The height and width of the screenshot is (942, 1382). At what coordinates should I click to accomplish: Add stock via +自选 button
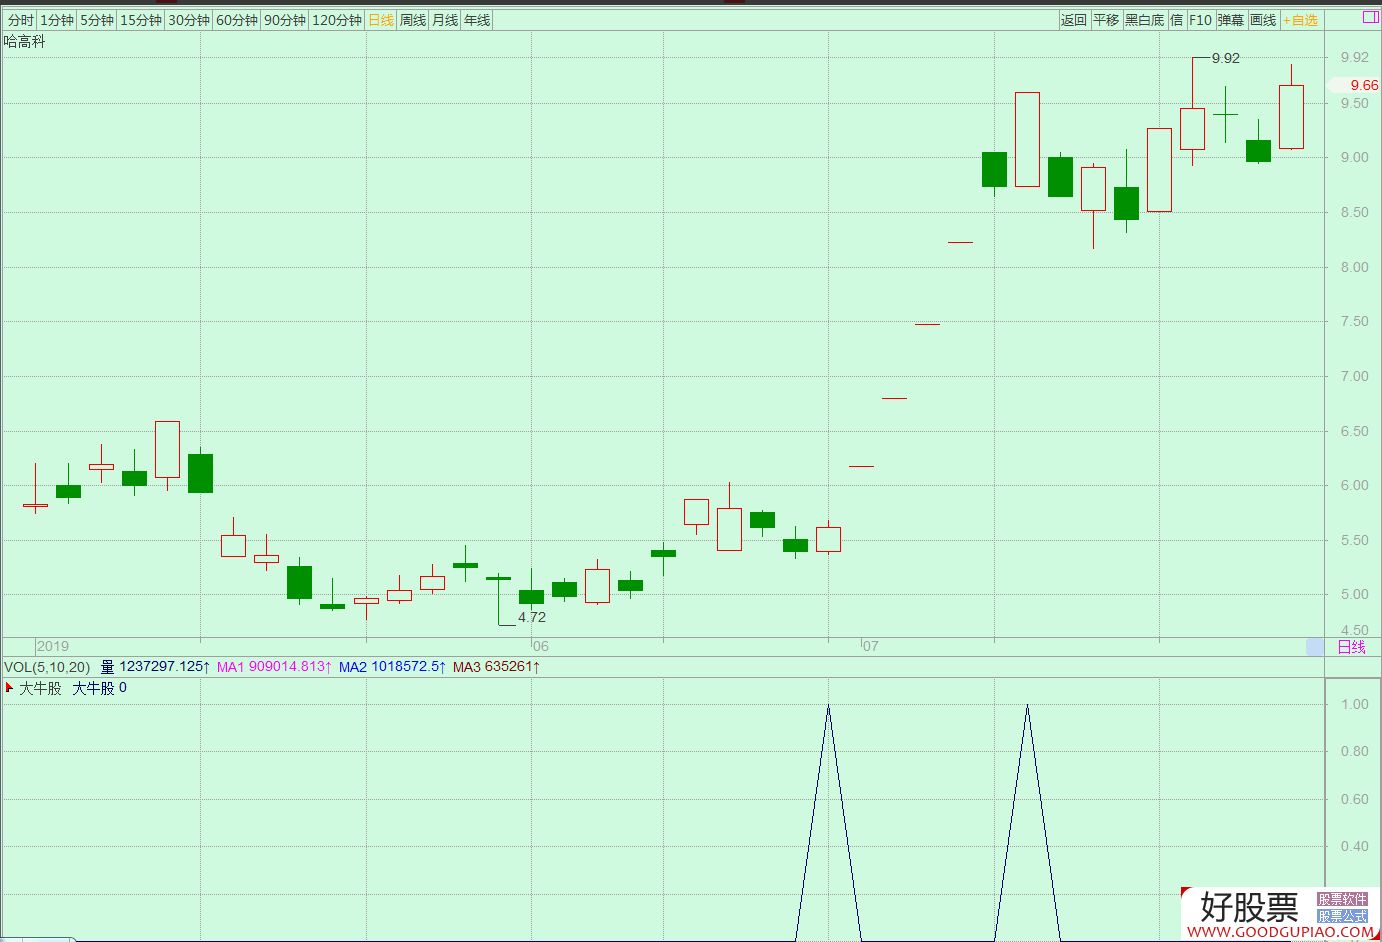click(1301, 20)
